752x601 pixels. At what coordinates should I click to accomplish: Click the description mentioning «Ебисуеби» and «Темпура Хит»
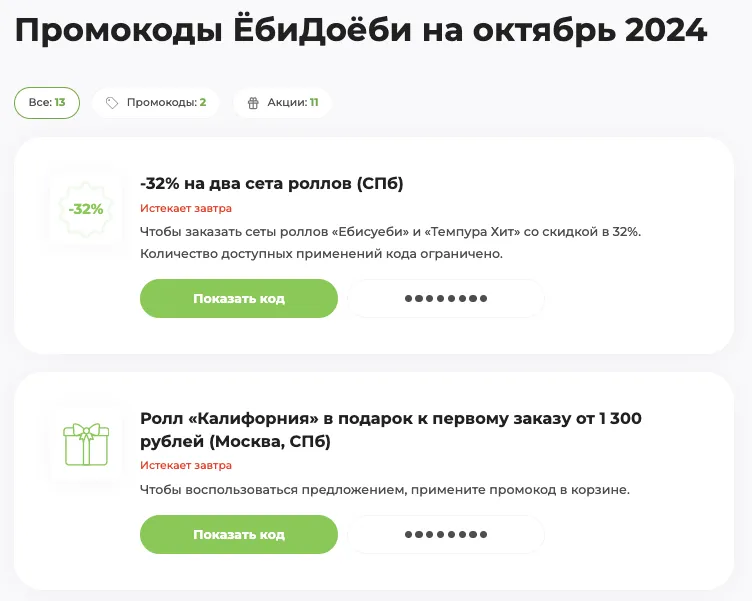[390, 232]
